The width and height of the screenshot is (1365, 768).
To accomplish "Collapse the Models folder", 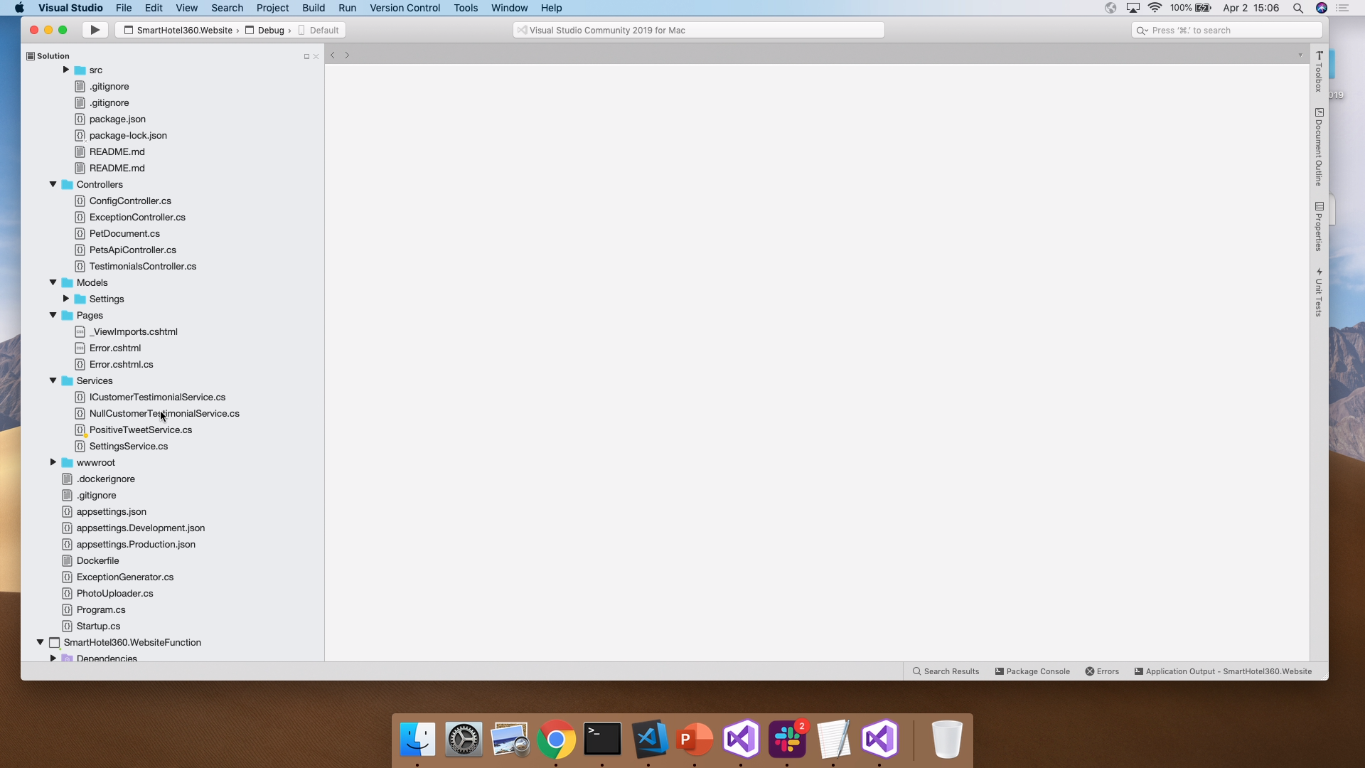I will 53,282.
